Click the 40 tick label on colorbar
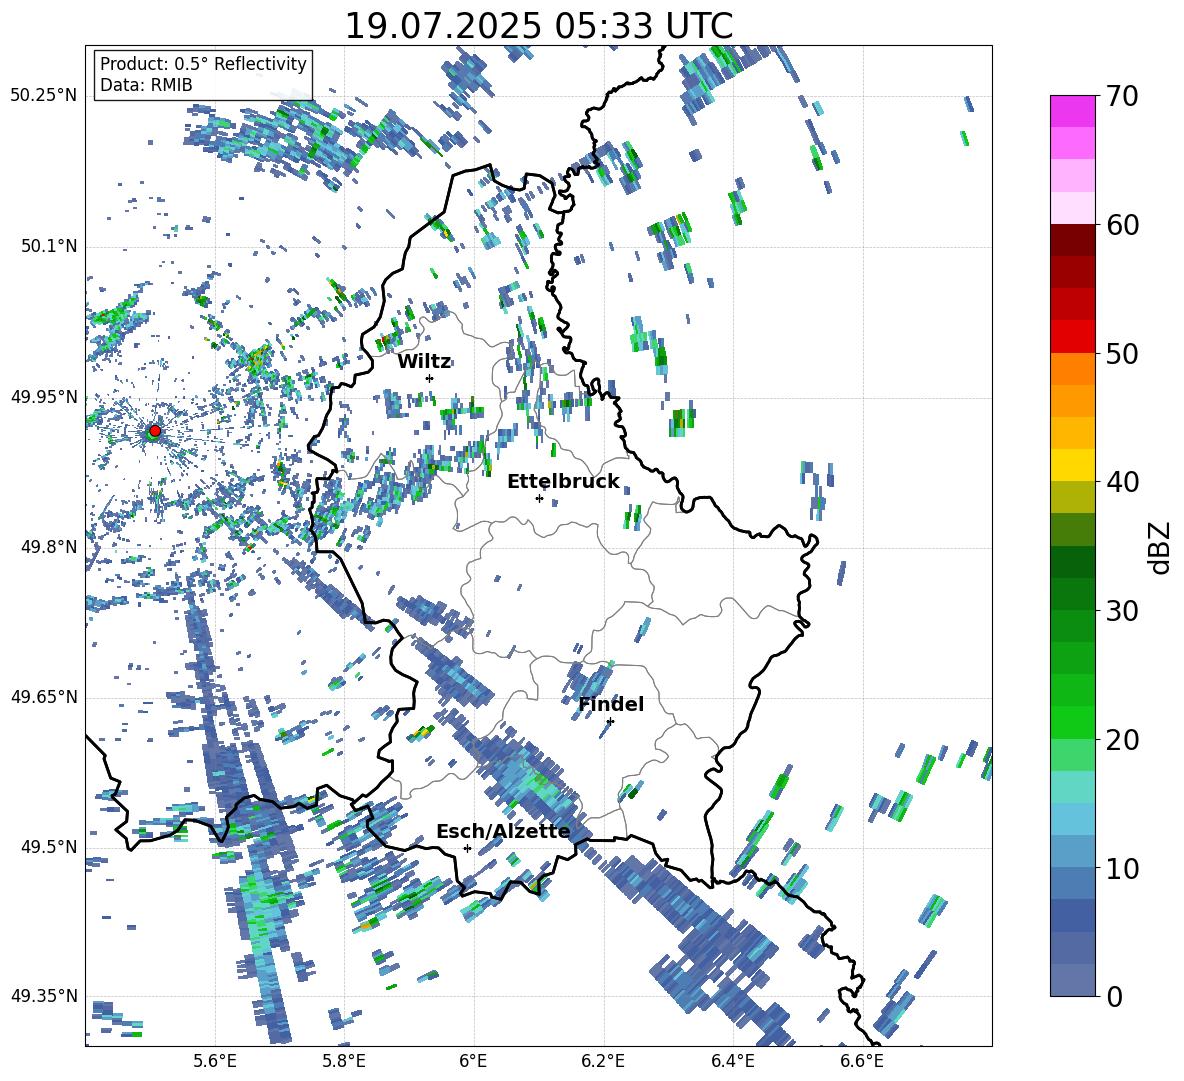 (x=1122, y=482)
